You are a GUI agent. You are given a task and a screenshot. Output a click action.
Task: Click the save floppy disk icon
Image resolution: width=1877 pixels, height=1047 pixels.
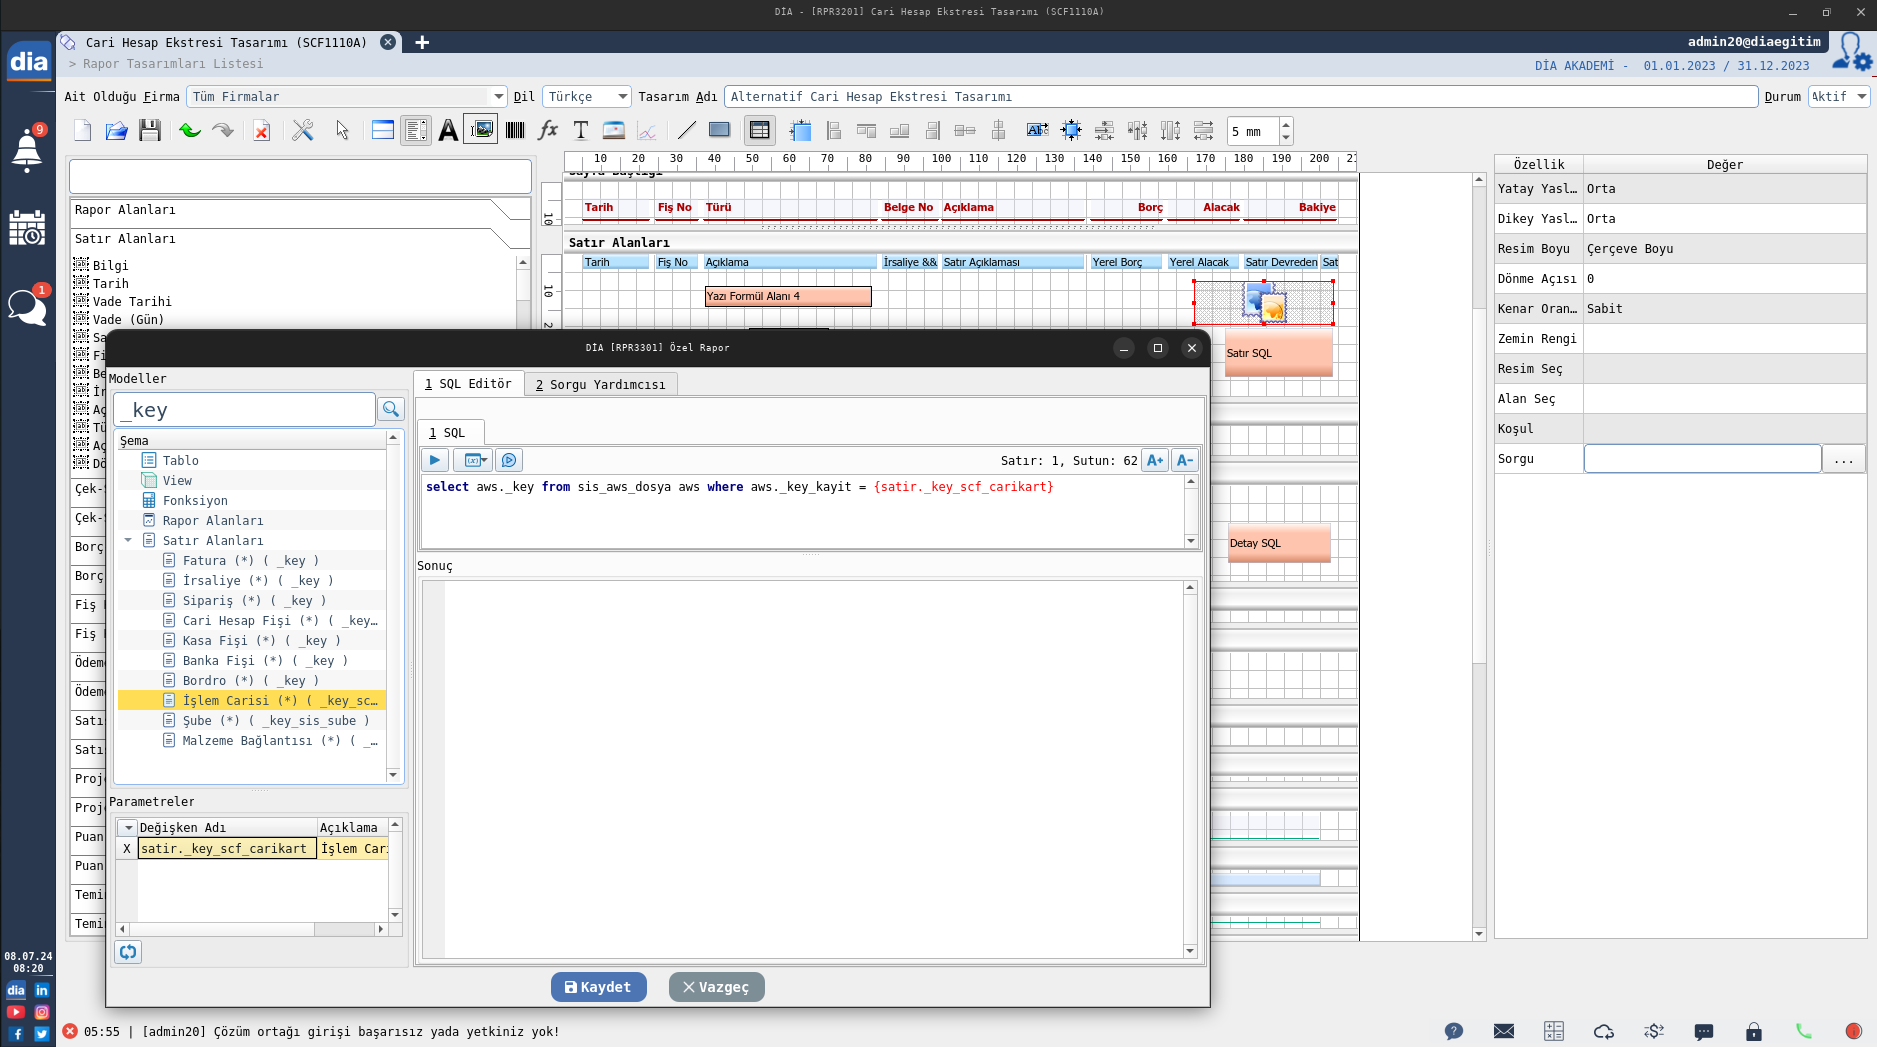[x=150, y=130]
